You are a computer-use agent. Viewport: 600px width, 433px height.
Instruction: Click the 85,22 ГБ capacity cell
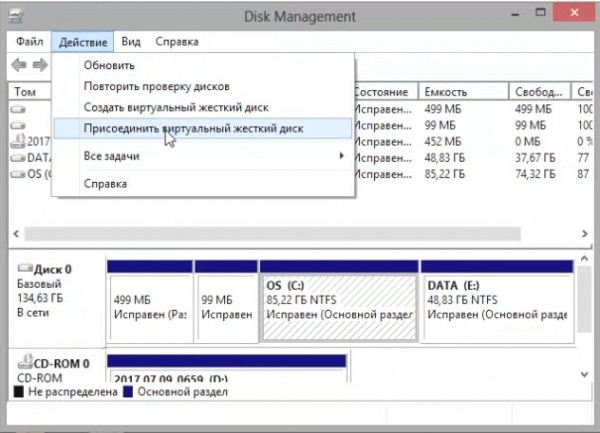coord(445,174)
